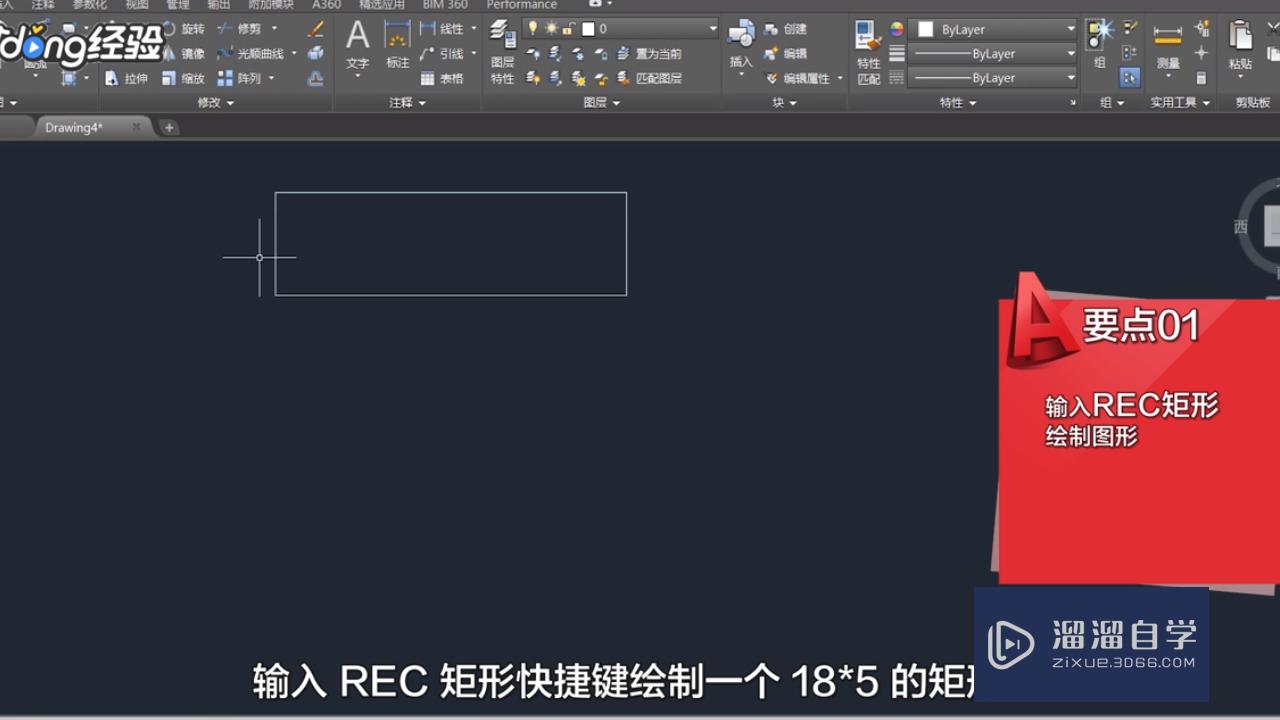1280x720 pixels.
Task: Open the Scale (缩放) tool
Action: (x=192, y=78)
